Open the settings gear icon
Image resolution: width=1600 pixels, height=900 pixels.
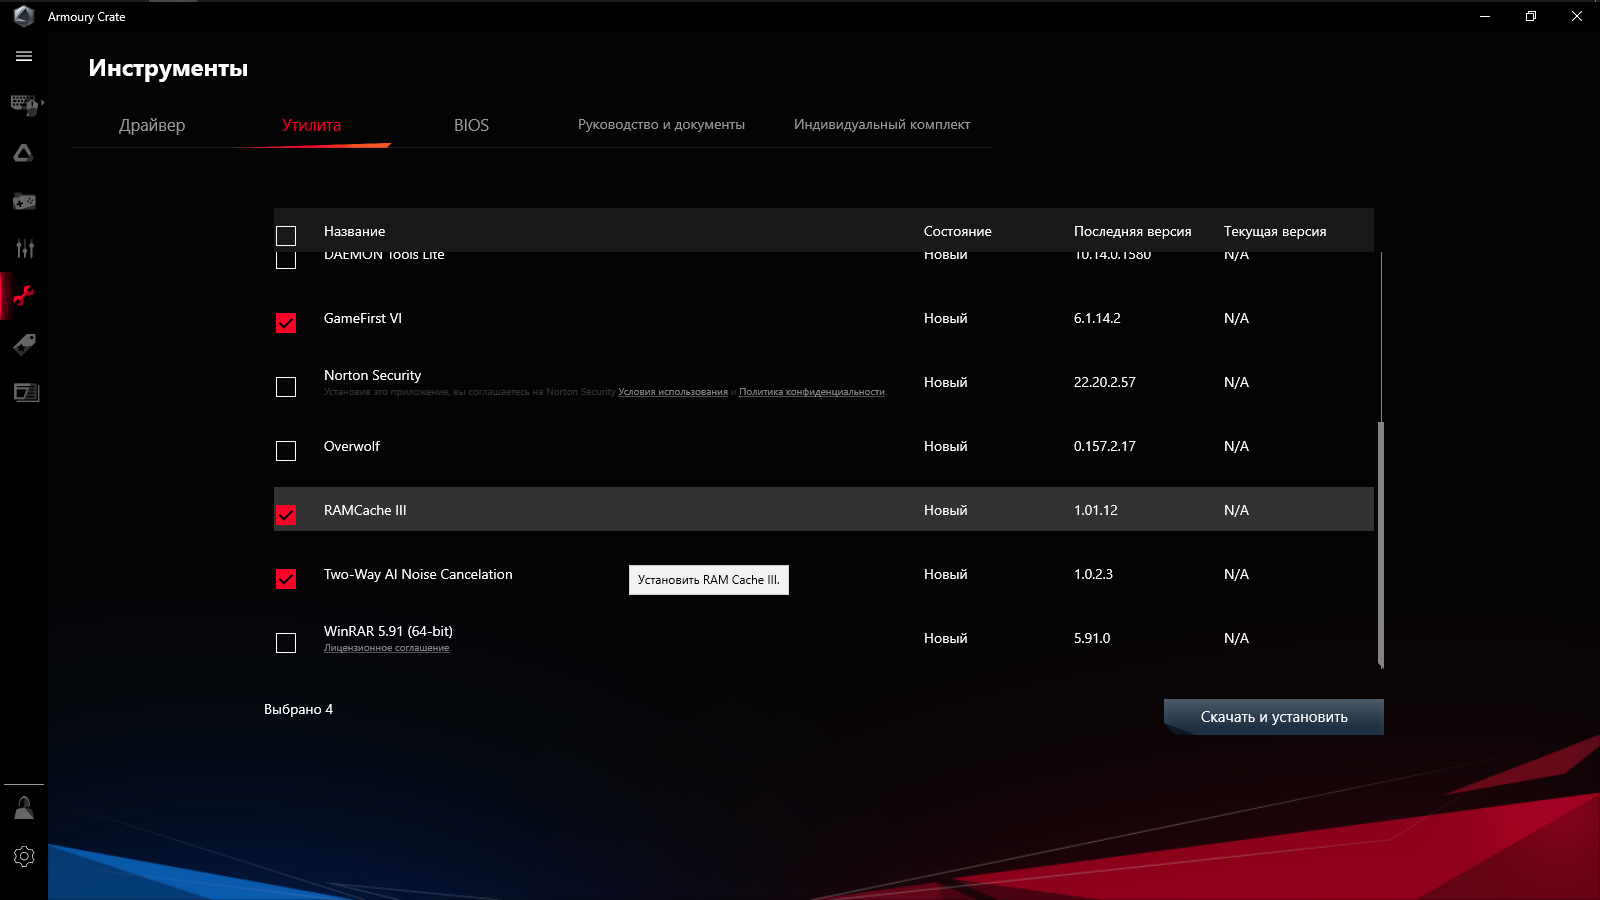(24, 856)
